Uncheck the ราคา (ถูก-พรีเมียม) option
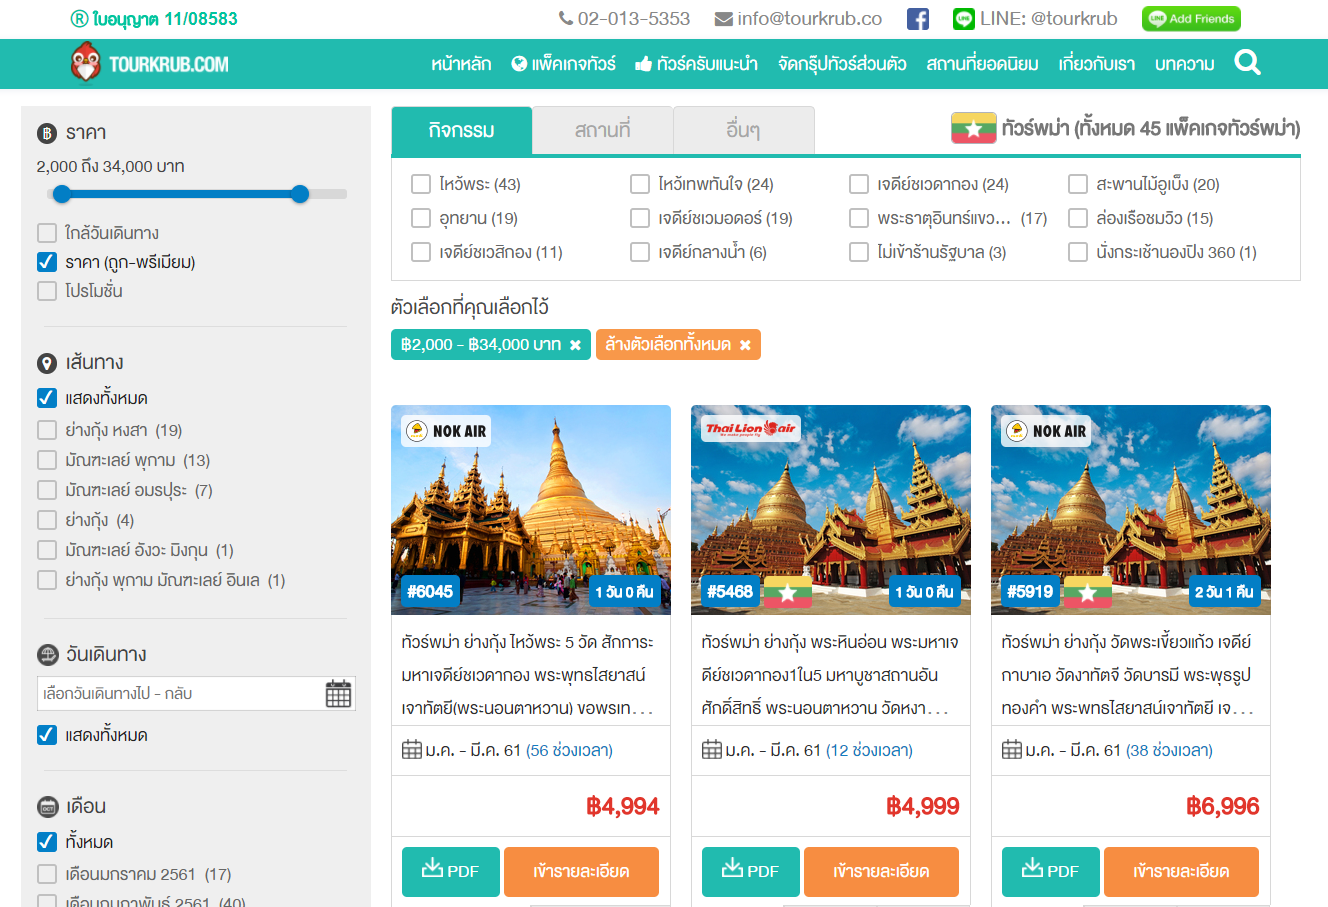Screen dimensions: 1328x907 (x=47, y=262)
